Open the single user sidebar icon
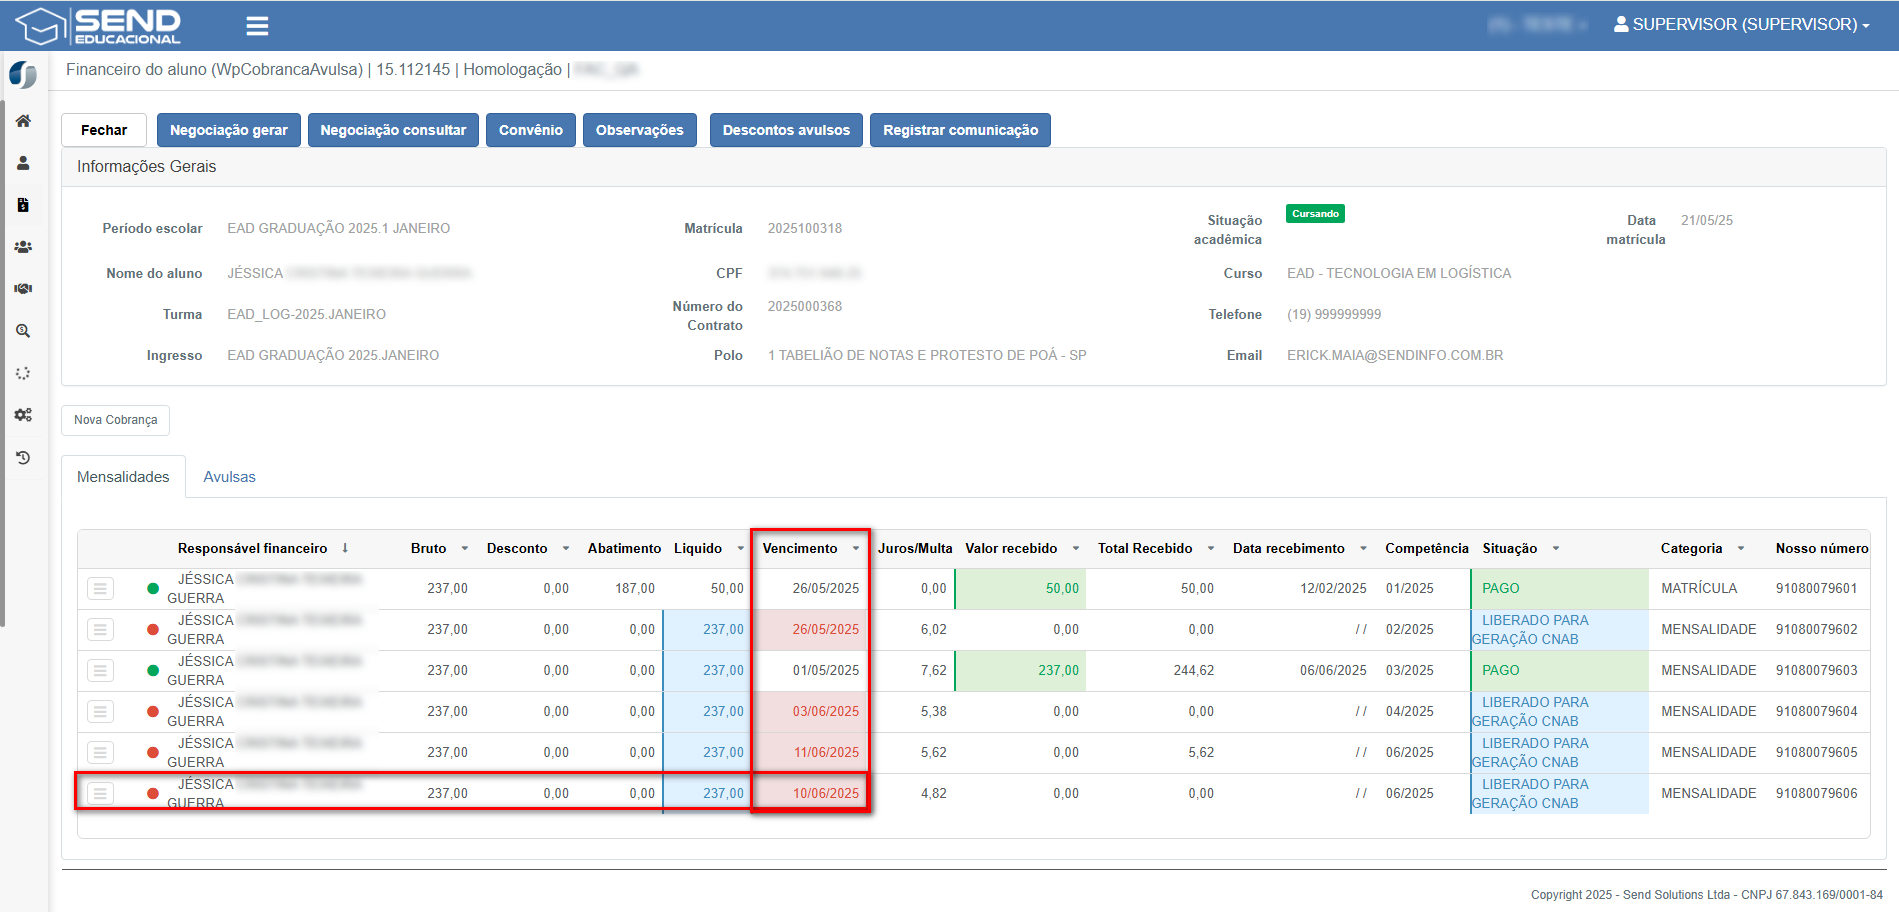This screenshot has width=1899, height=912. pos(23,163)
